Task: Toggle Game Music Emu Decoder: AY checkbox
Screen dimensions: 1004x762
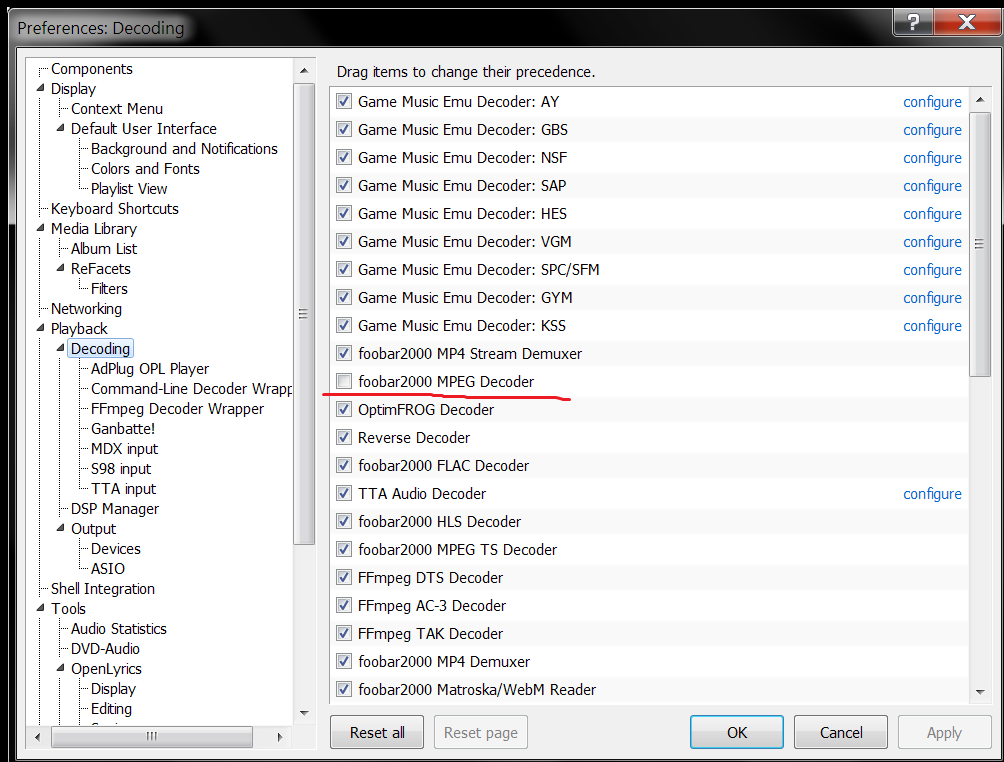Action: point(344,101)
